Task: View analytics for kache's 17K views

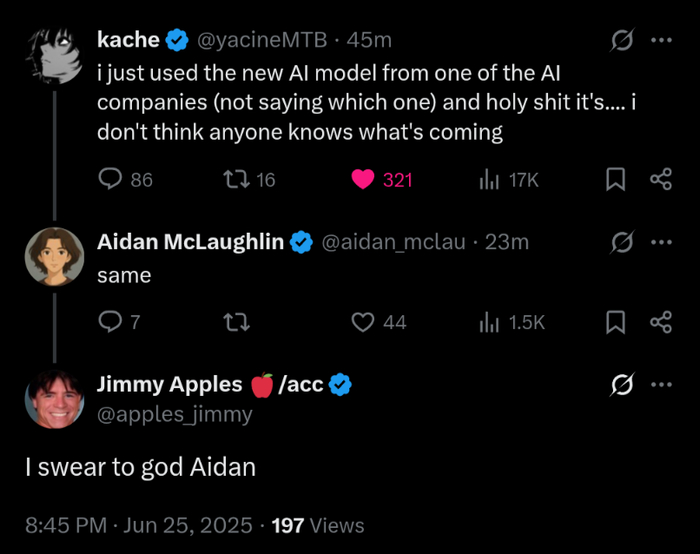Action: tap(490, 180)
